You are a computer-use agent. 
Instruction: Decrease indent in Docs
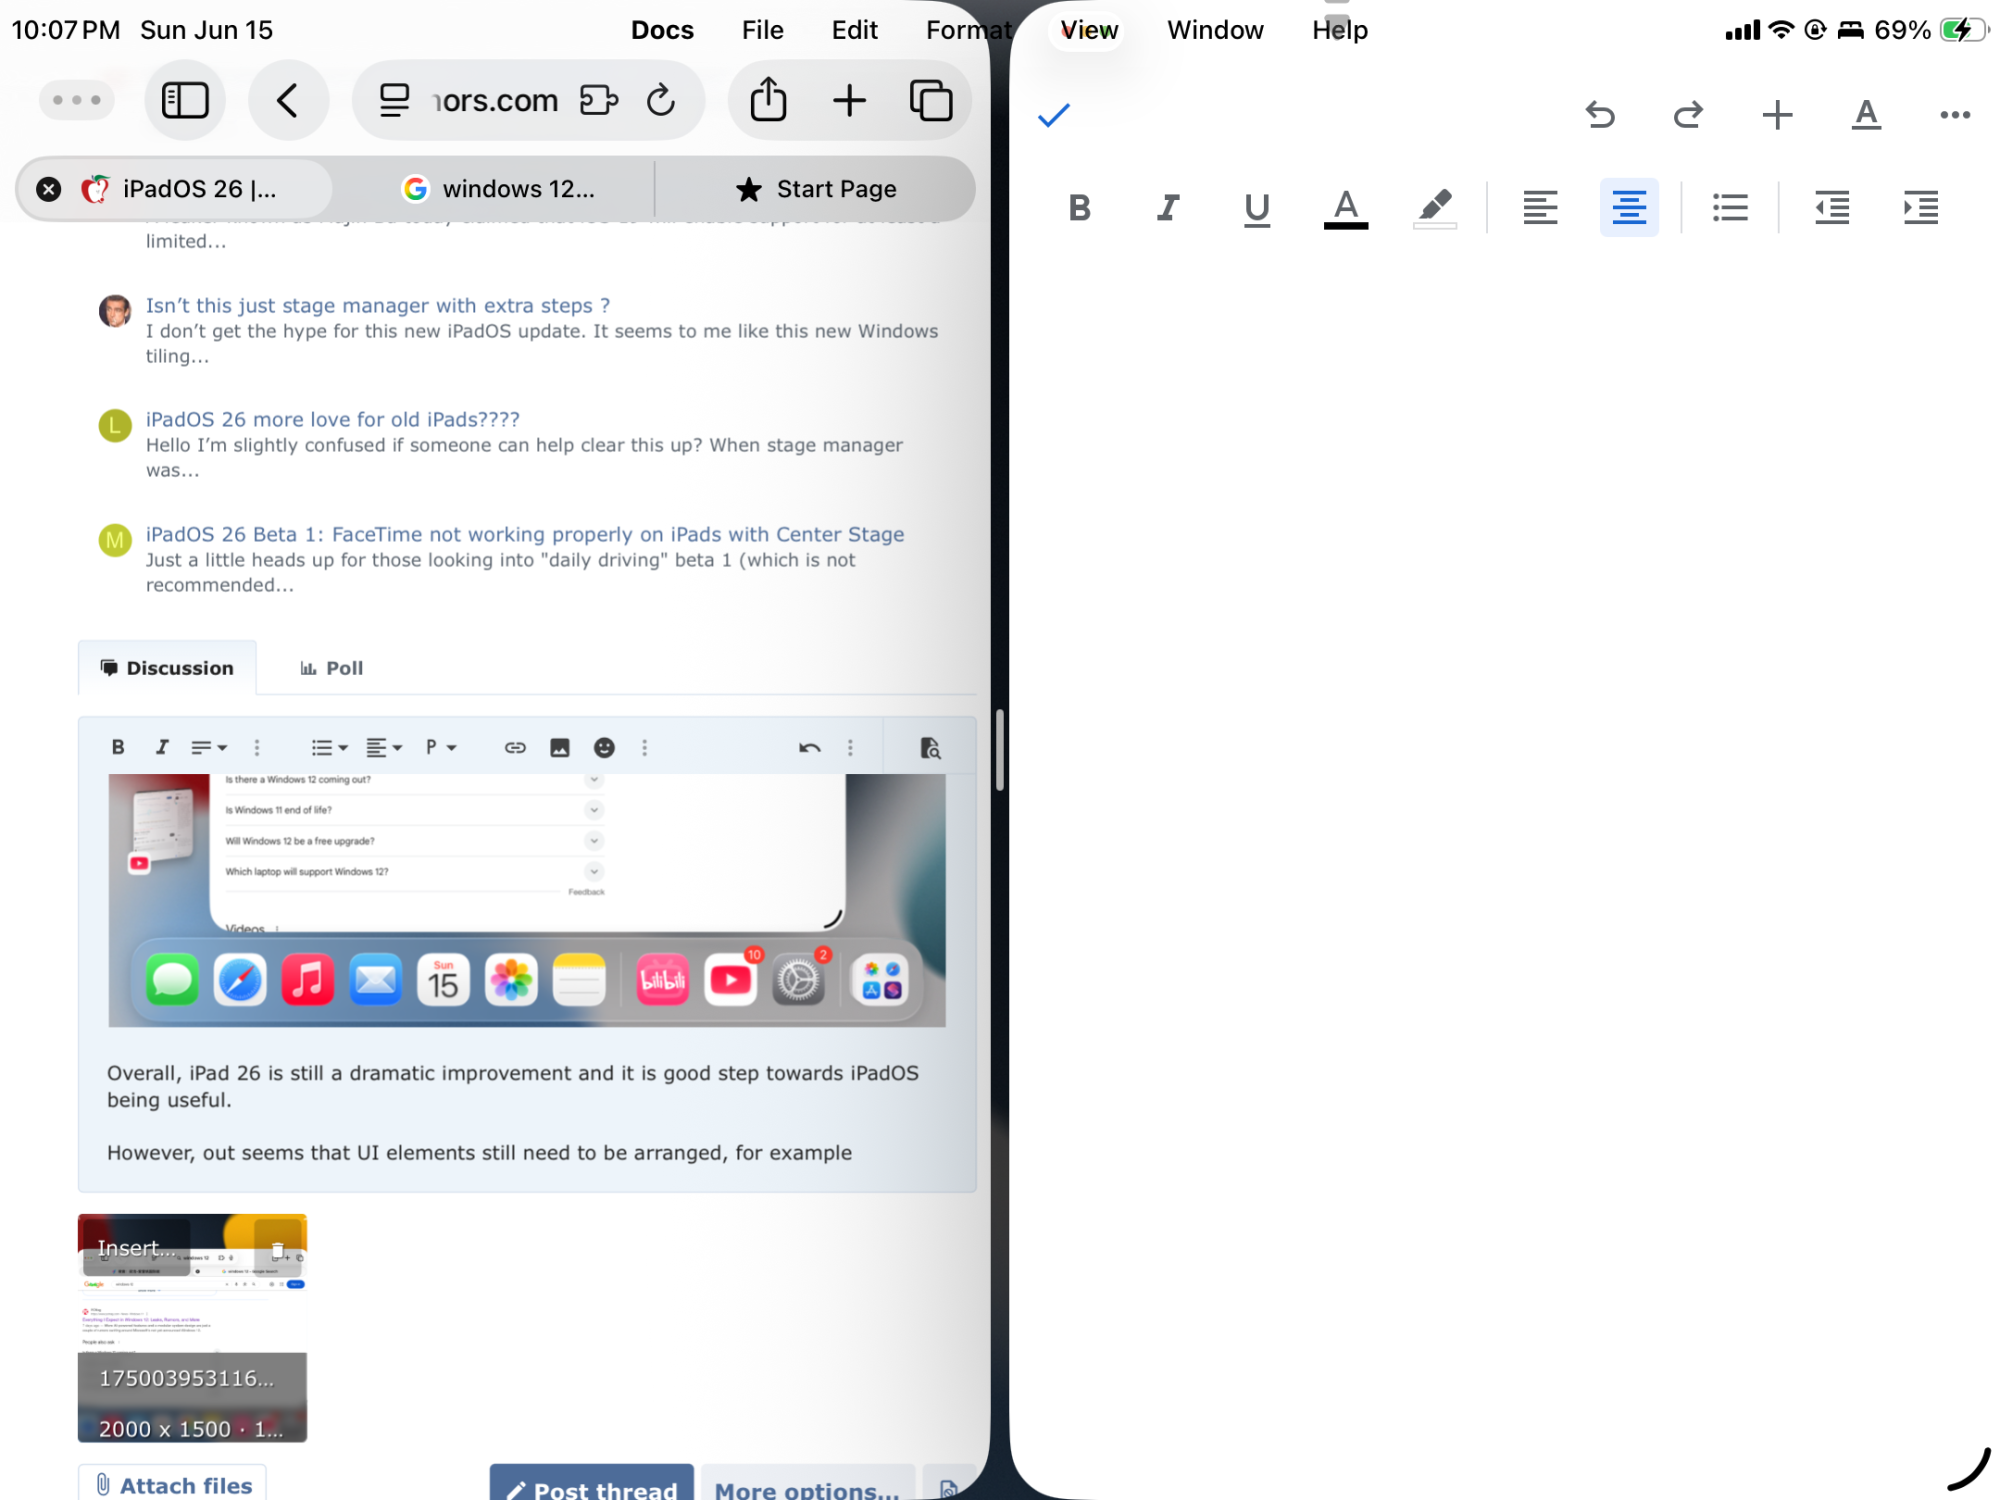pyautogui.click(x=1832, y=208)
